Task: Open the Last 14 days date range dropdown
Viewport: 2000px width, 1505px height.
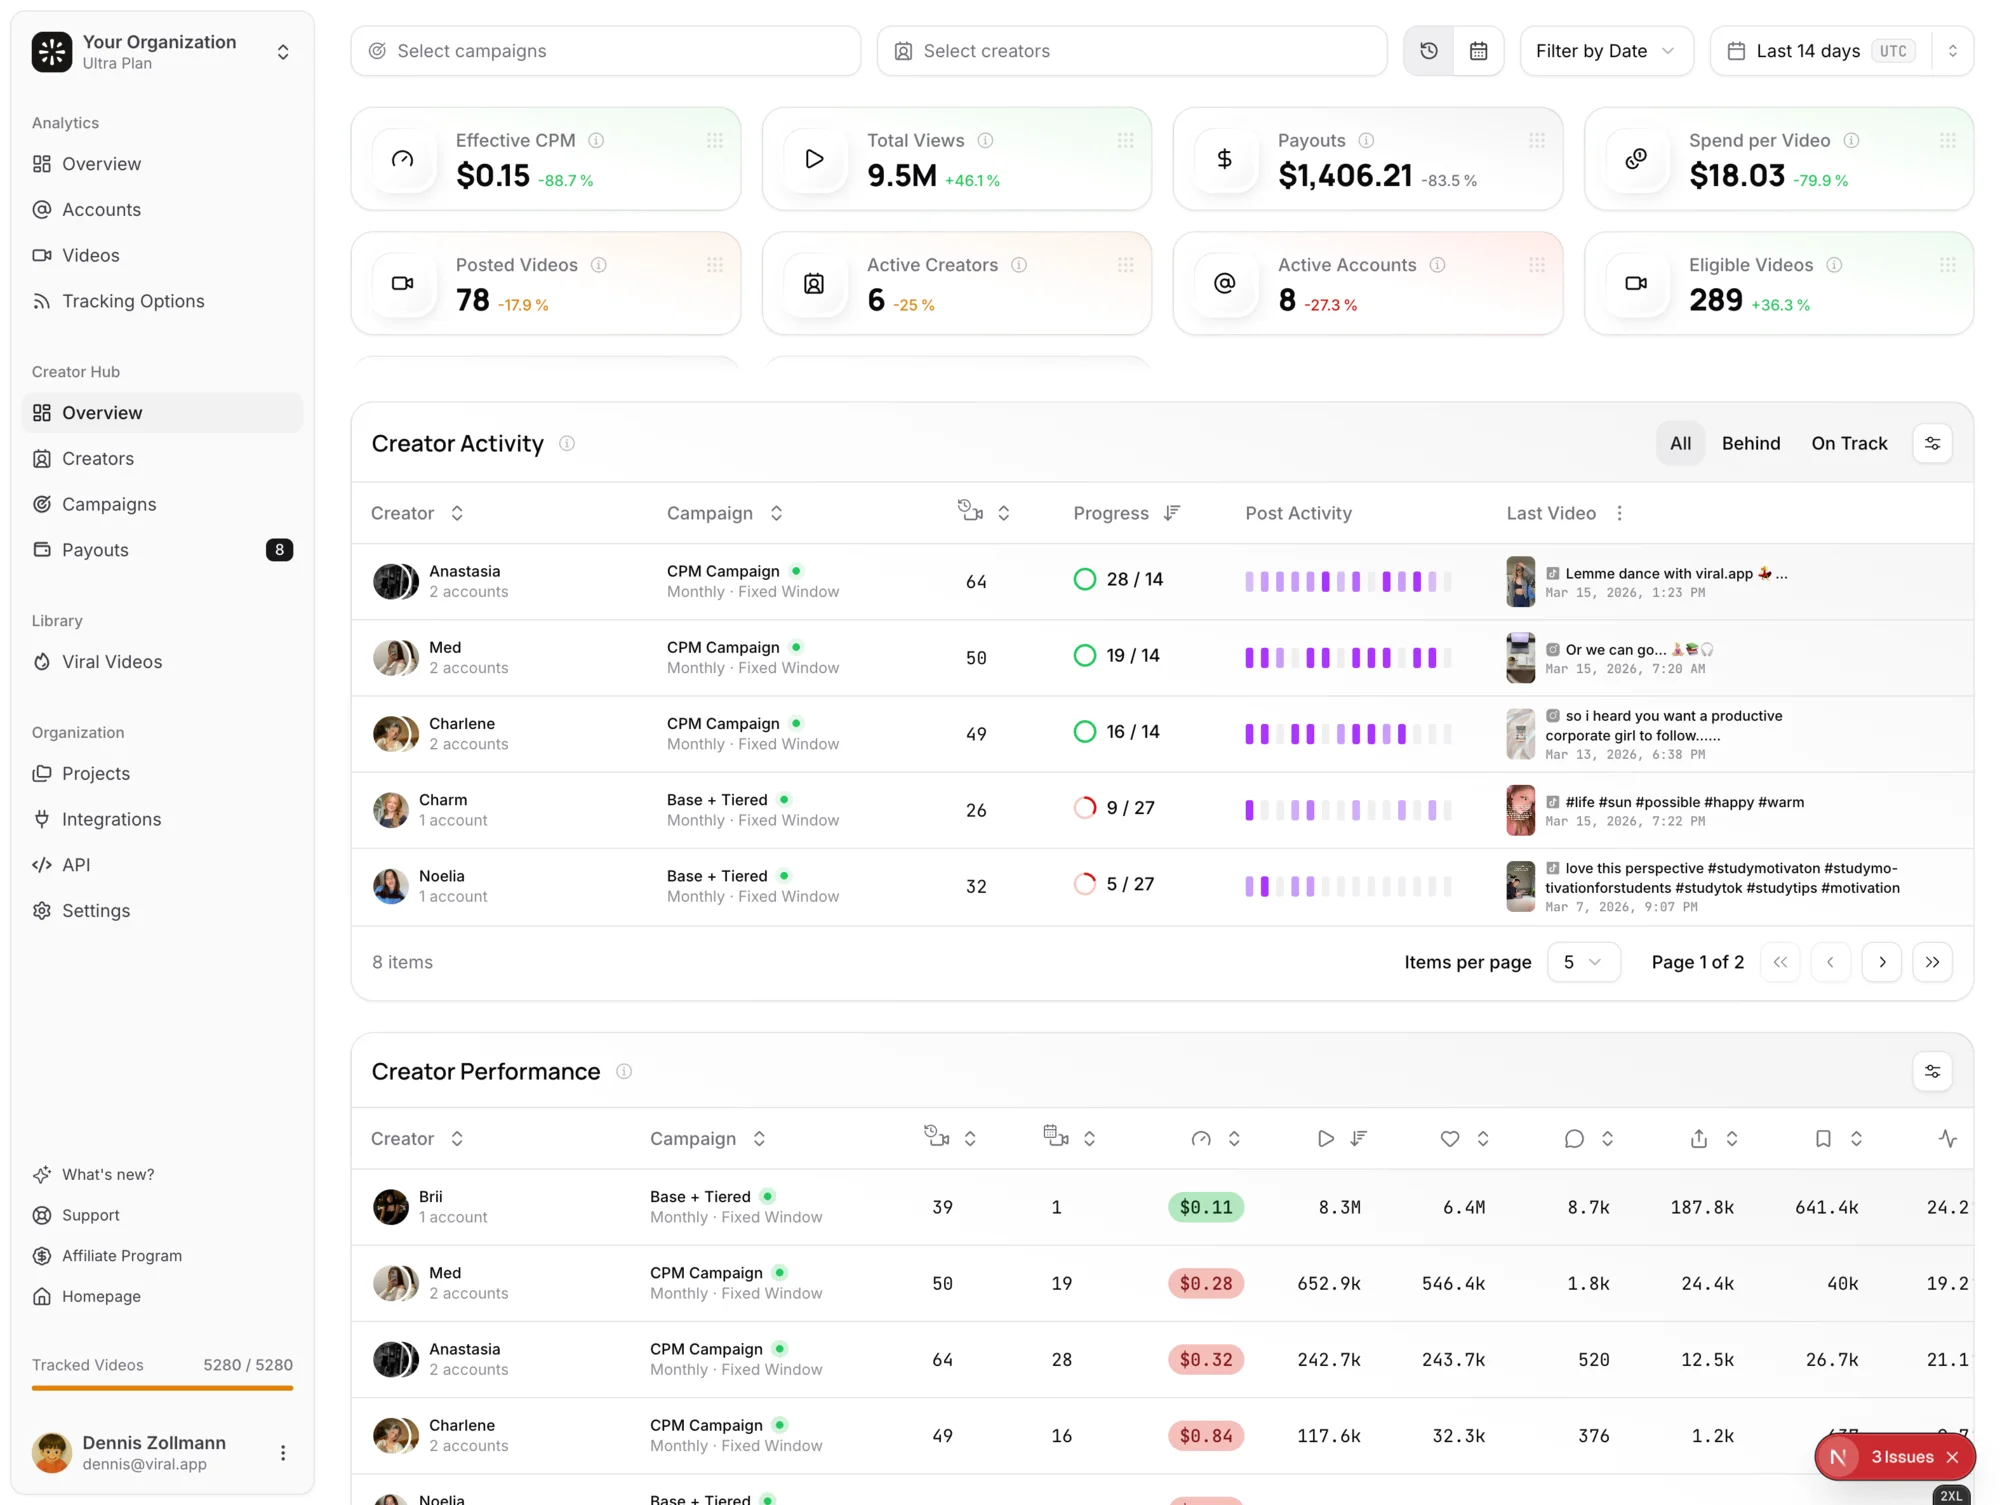Action: [1840, 50]
